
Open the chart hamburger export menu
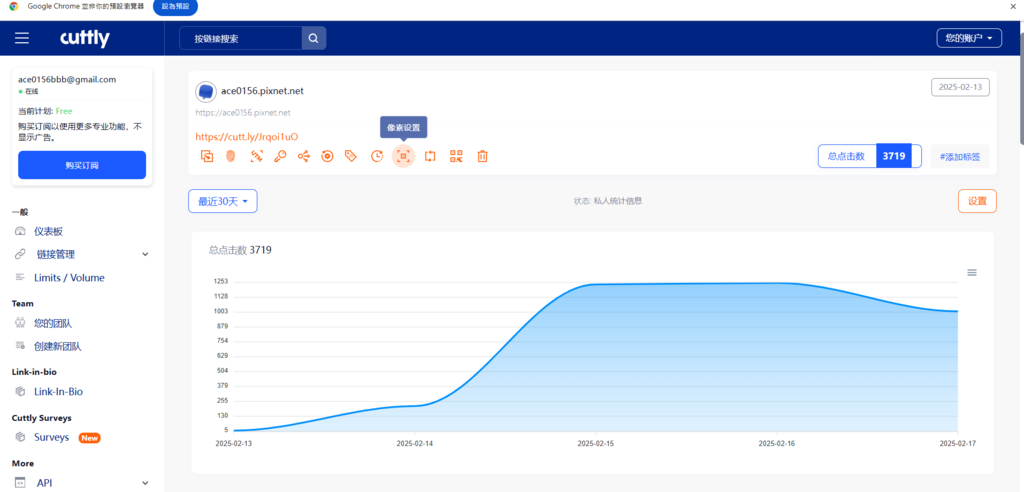pos(972,272)
